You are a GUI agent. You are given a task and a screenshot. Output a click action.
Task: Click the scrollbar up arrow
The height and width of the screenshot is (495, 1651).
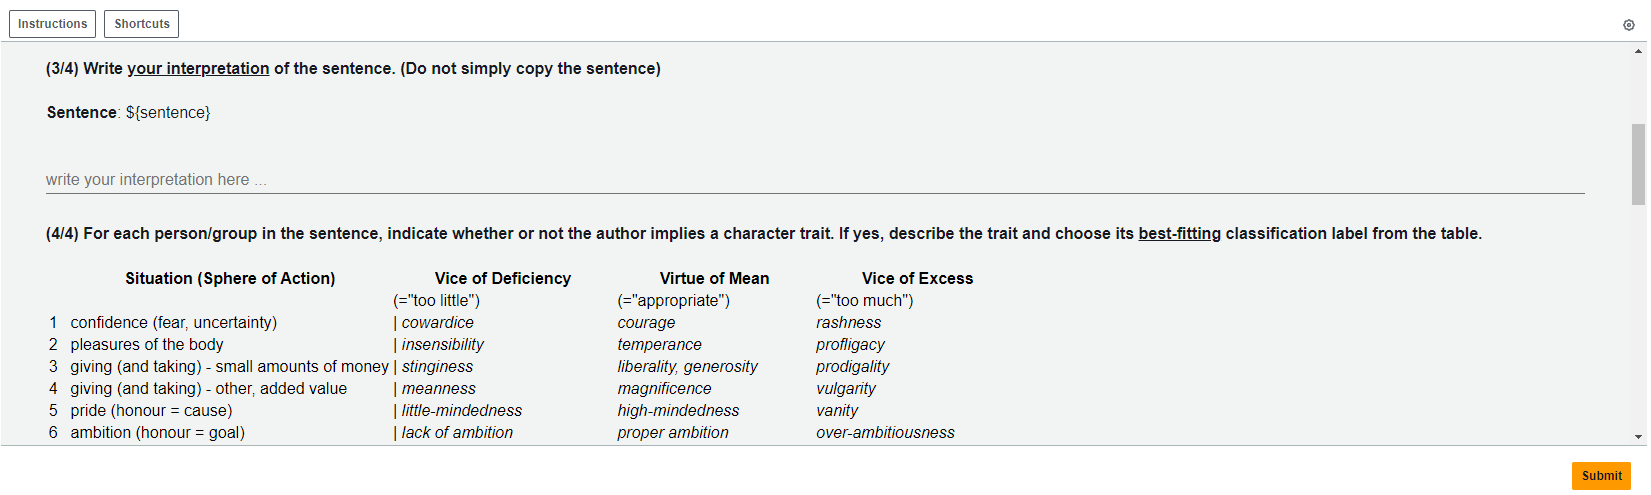point(1638,50)
